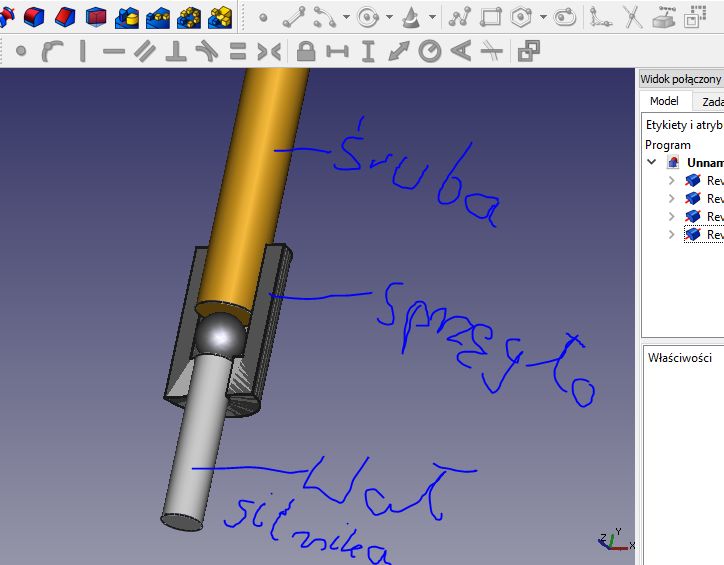Click the 'Widok połączony' panel title

[681, 79]
